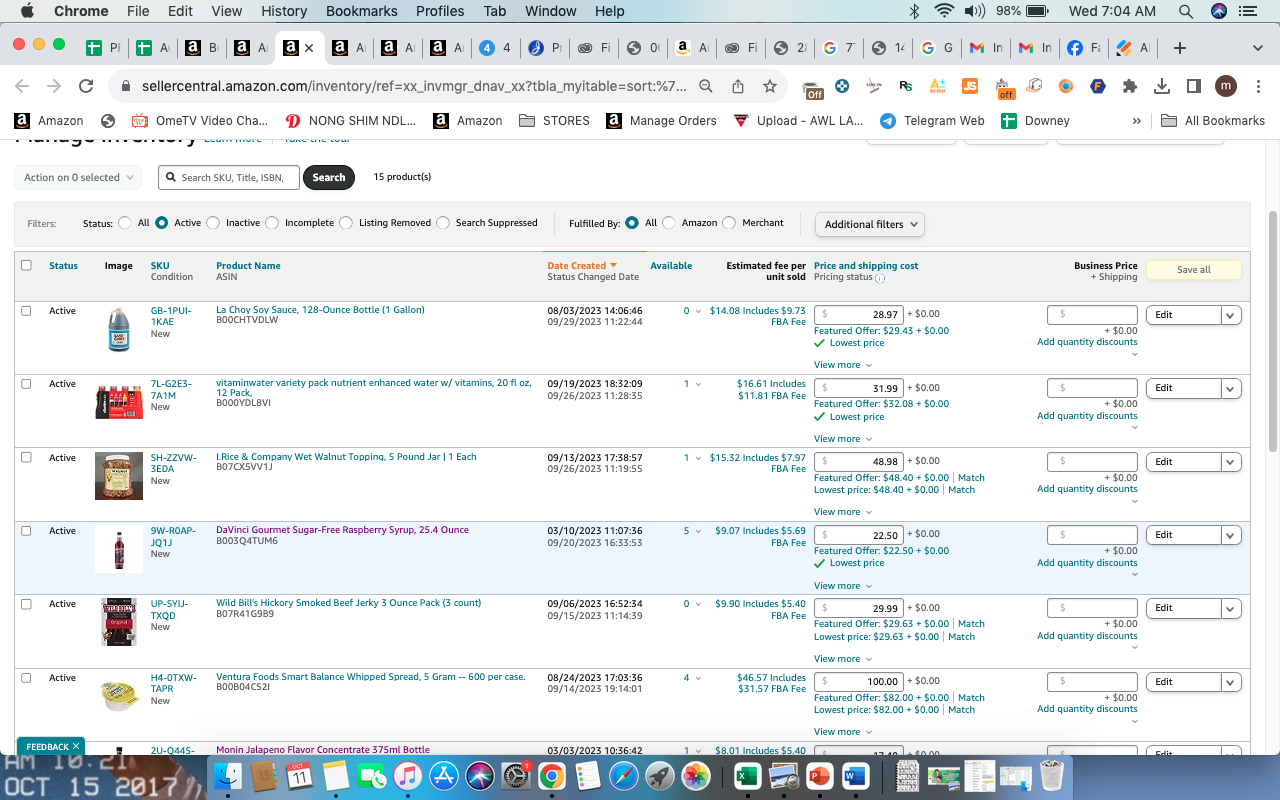
Task: Open the Additional filters dropdown
Action: pos(870,225)
